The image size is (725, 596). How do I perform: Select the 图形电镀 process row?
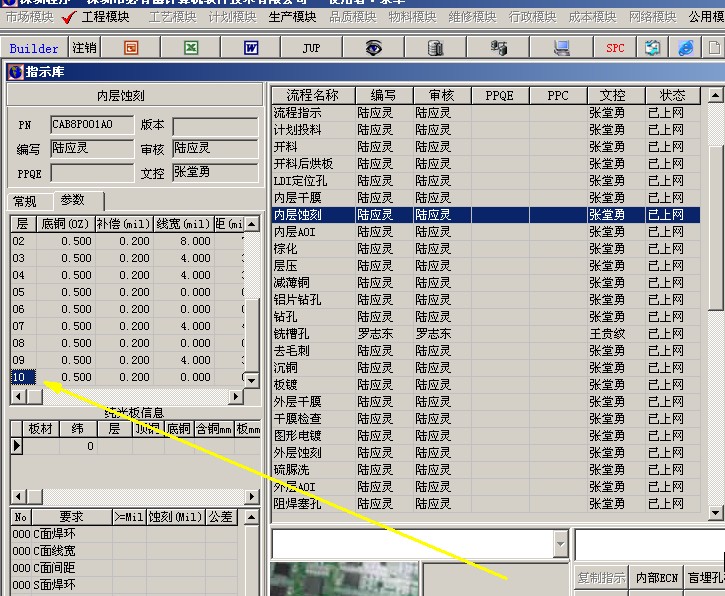pyautogui.click(x=486, y=436)
